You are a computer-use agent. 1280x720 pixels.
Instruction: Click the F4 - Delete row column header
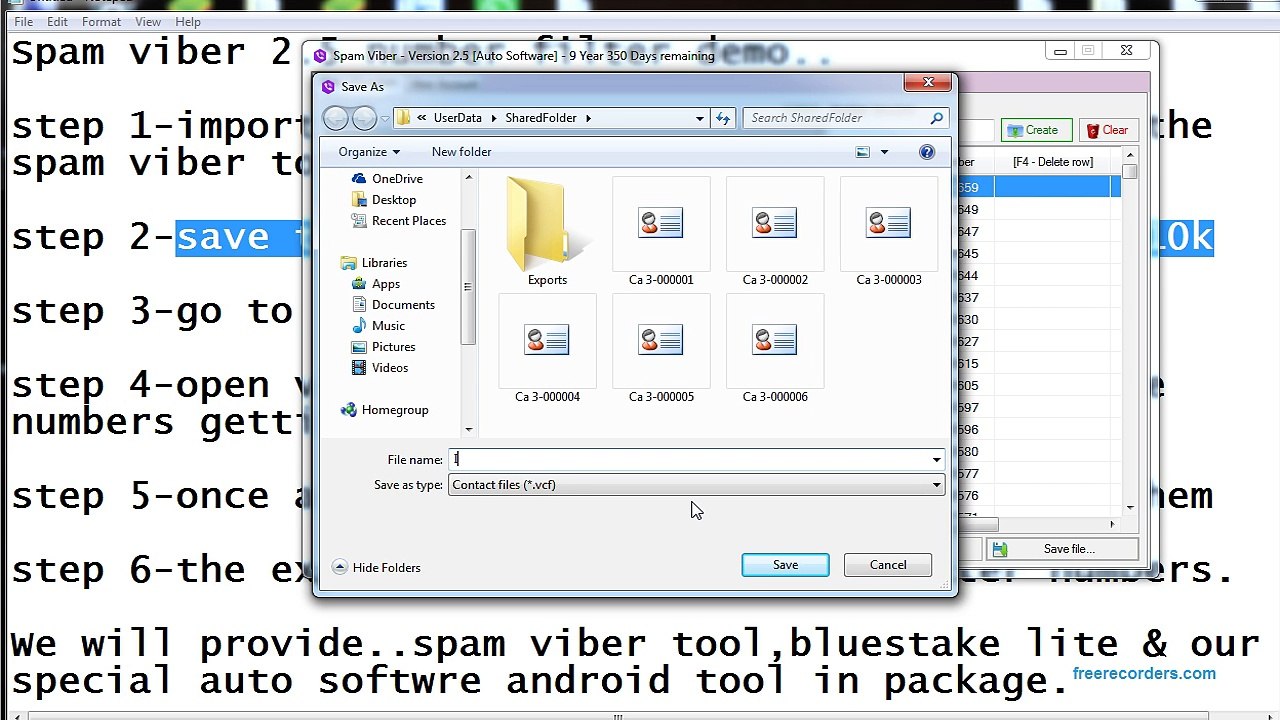click(x=1053, y=162)
